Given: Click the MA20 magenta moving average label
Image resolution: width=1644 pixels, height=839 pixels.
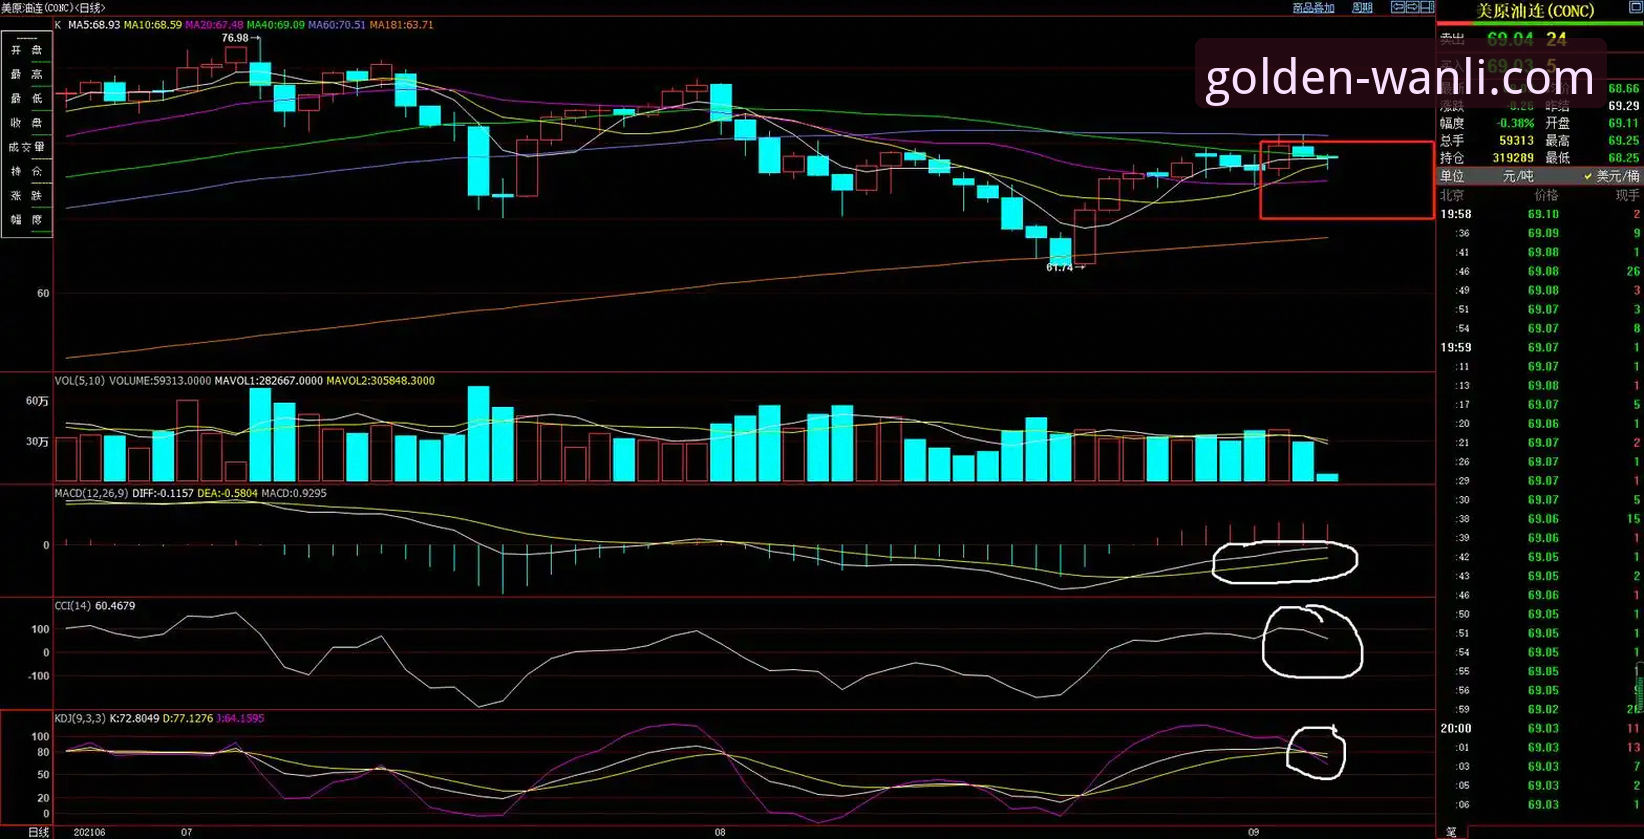Looking at the screenshot, I should (x=214, y=25).
